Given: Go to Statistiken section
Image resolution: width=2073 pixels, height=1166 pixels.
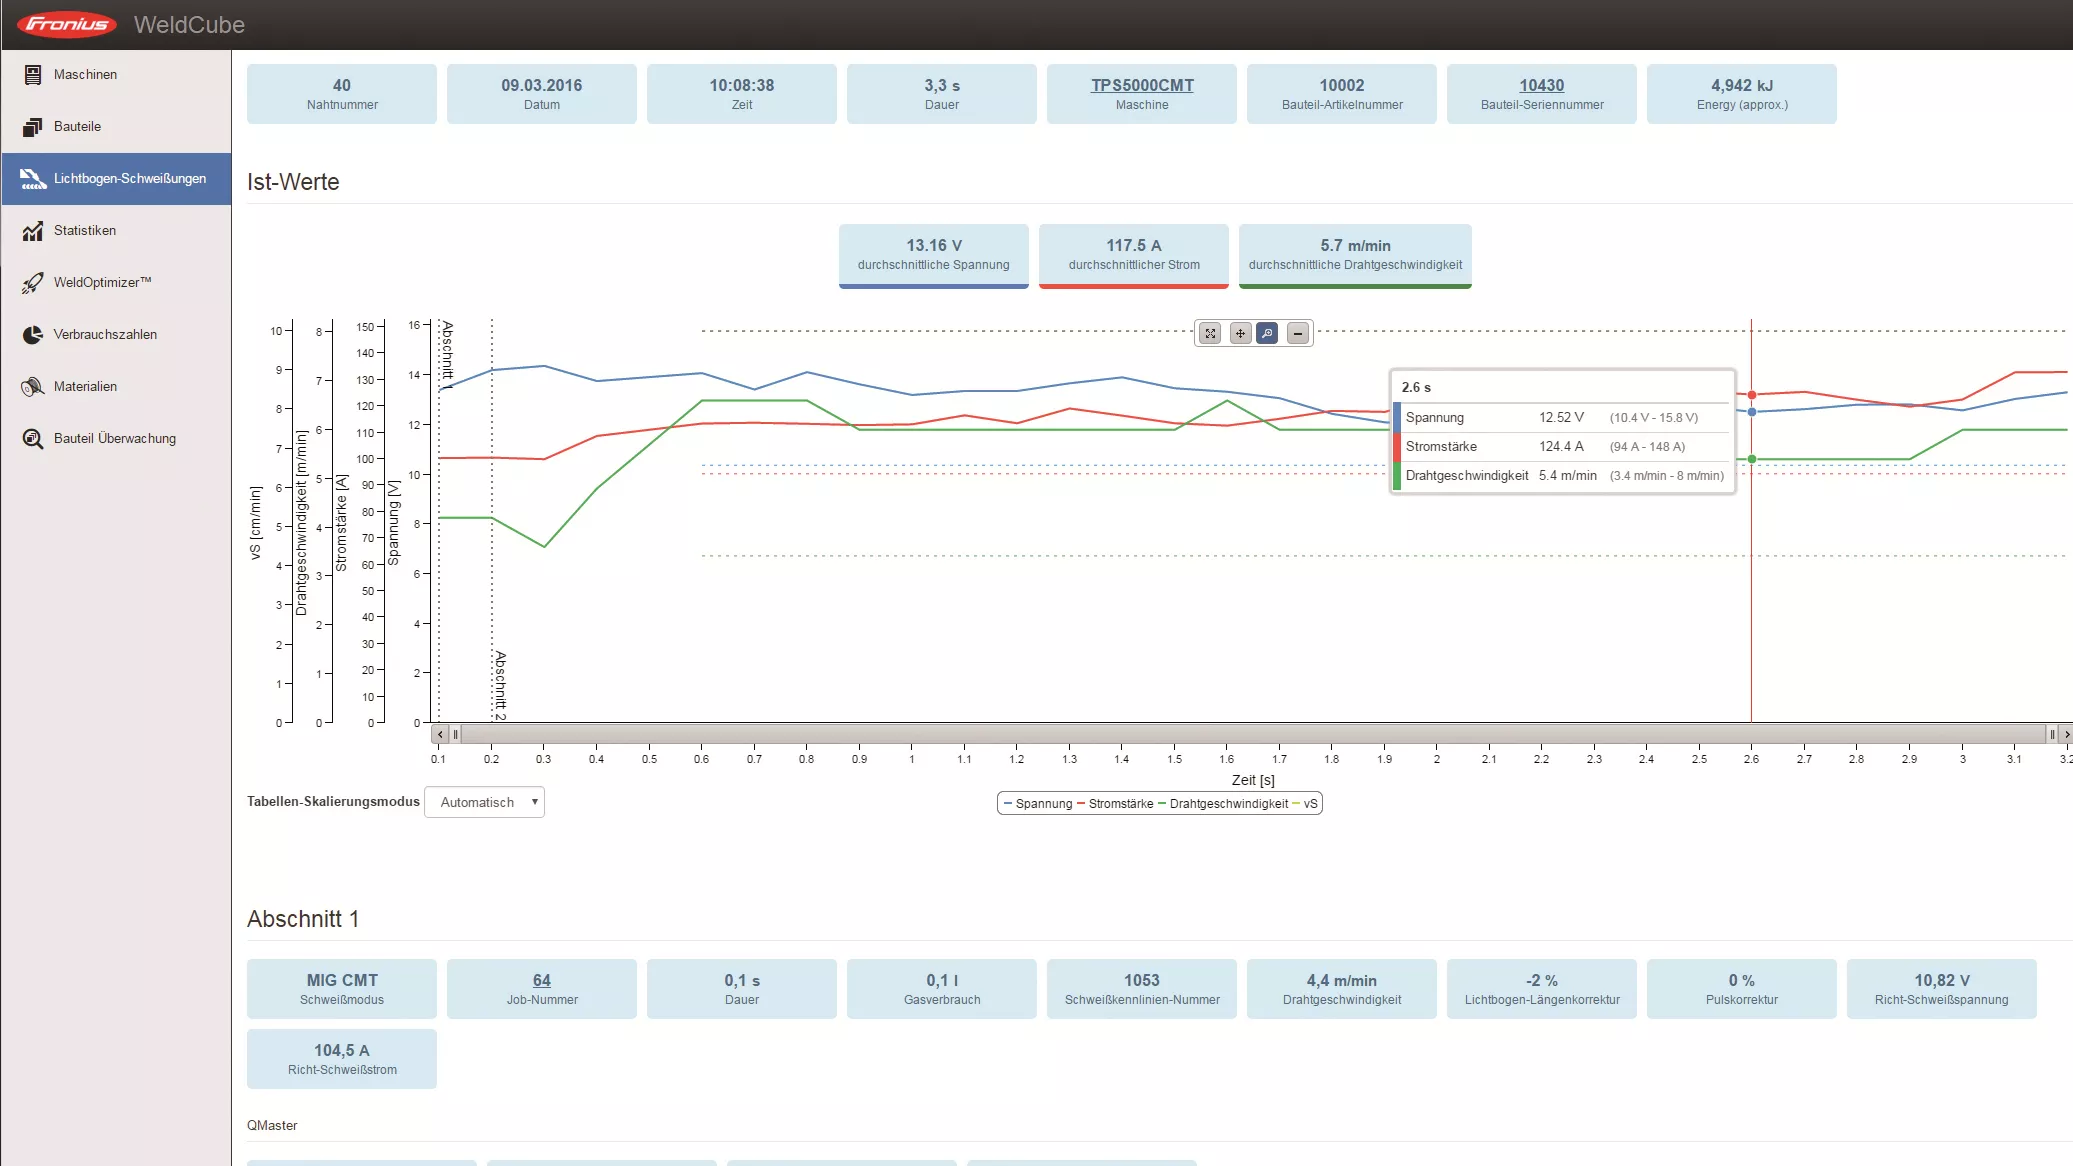Looking at the screenshot, I should coord(116,231).
